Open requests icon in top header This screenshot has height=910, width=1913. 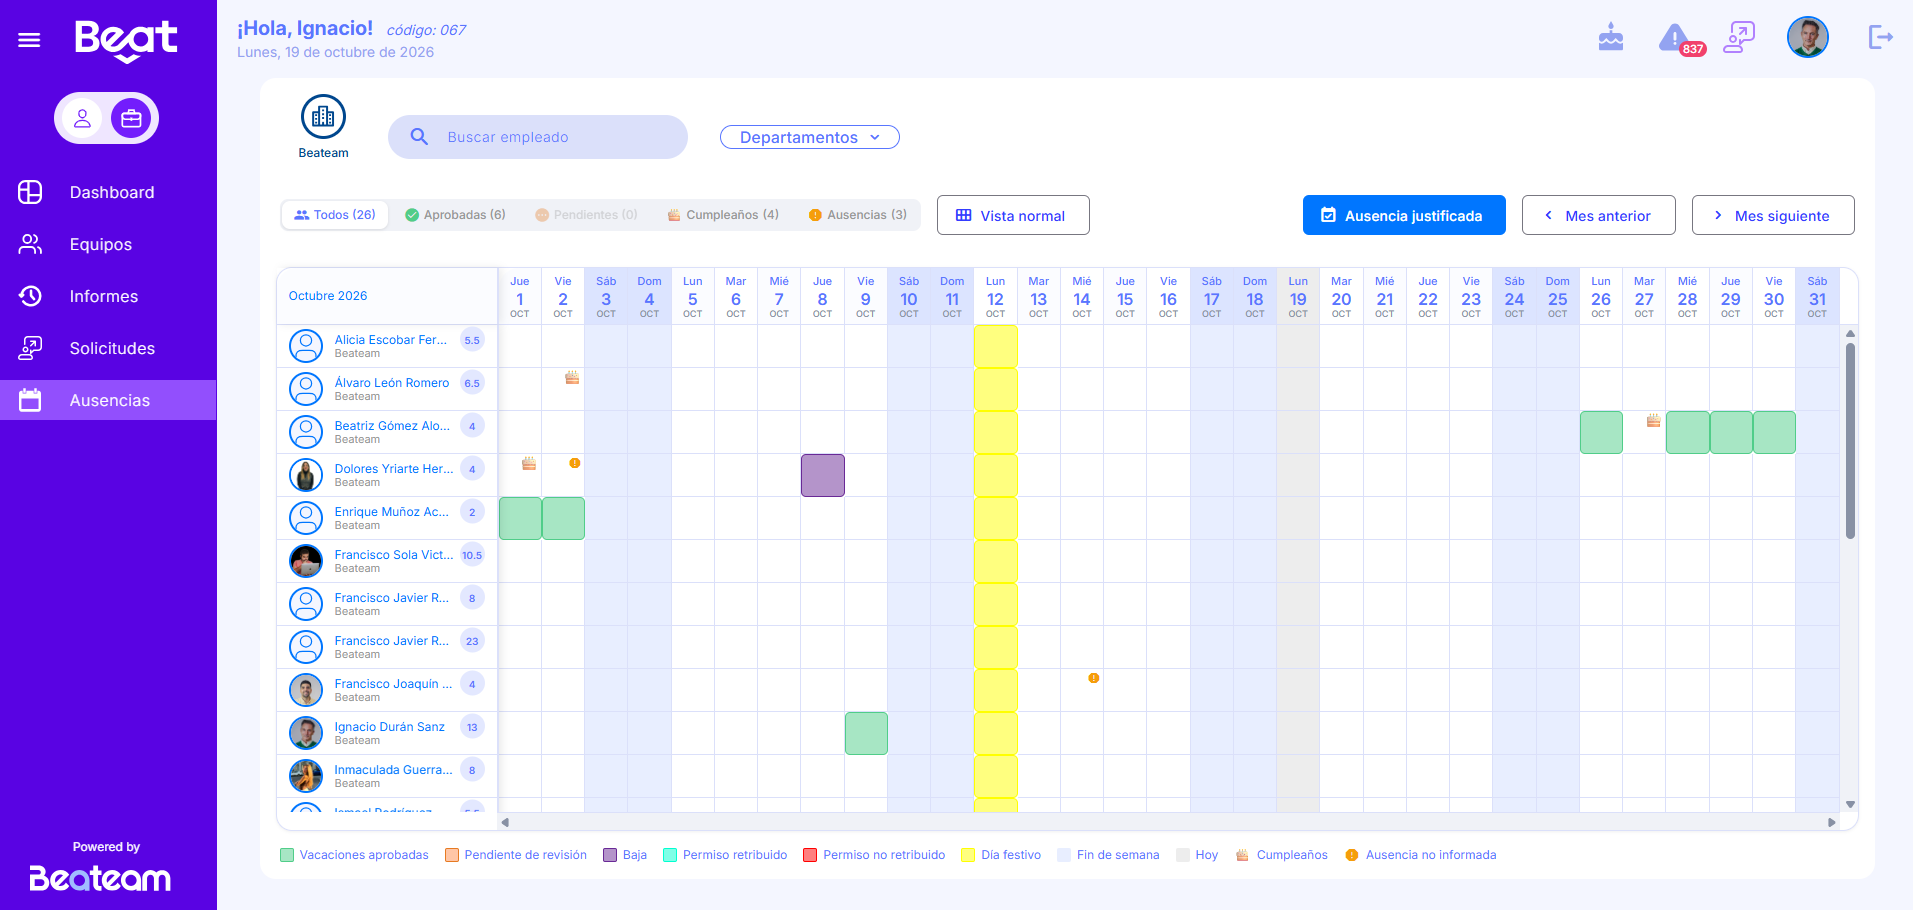[x=1739, y=38]
